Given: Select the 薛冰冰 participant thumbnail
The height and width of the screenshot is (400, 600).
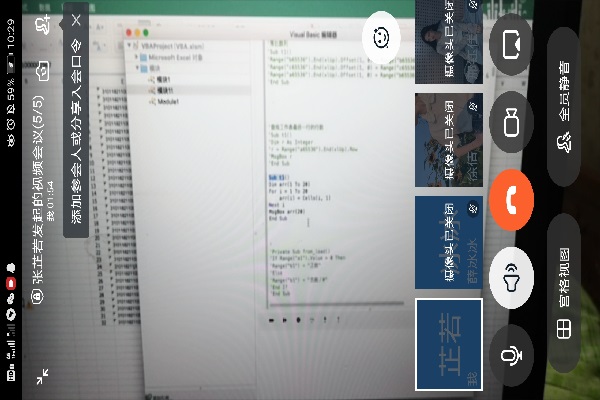Looking at the screenshot, I should (449, 242).
